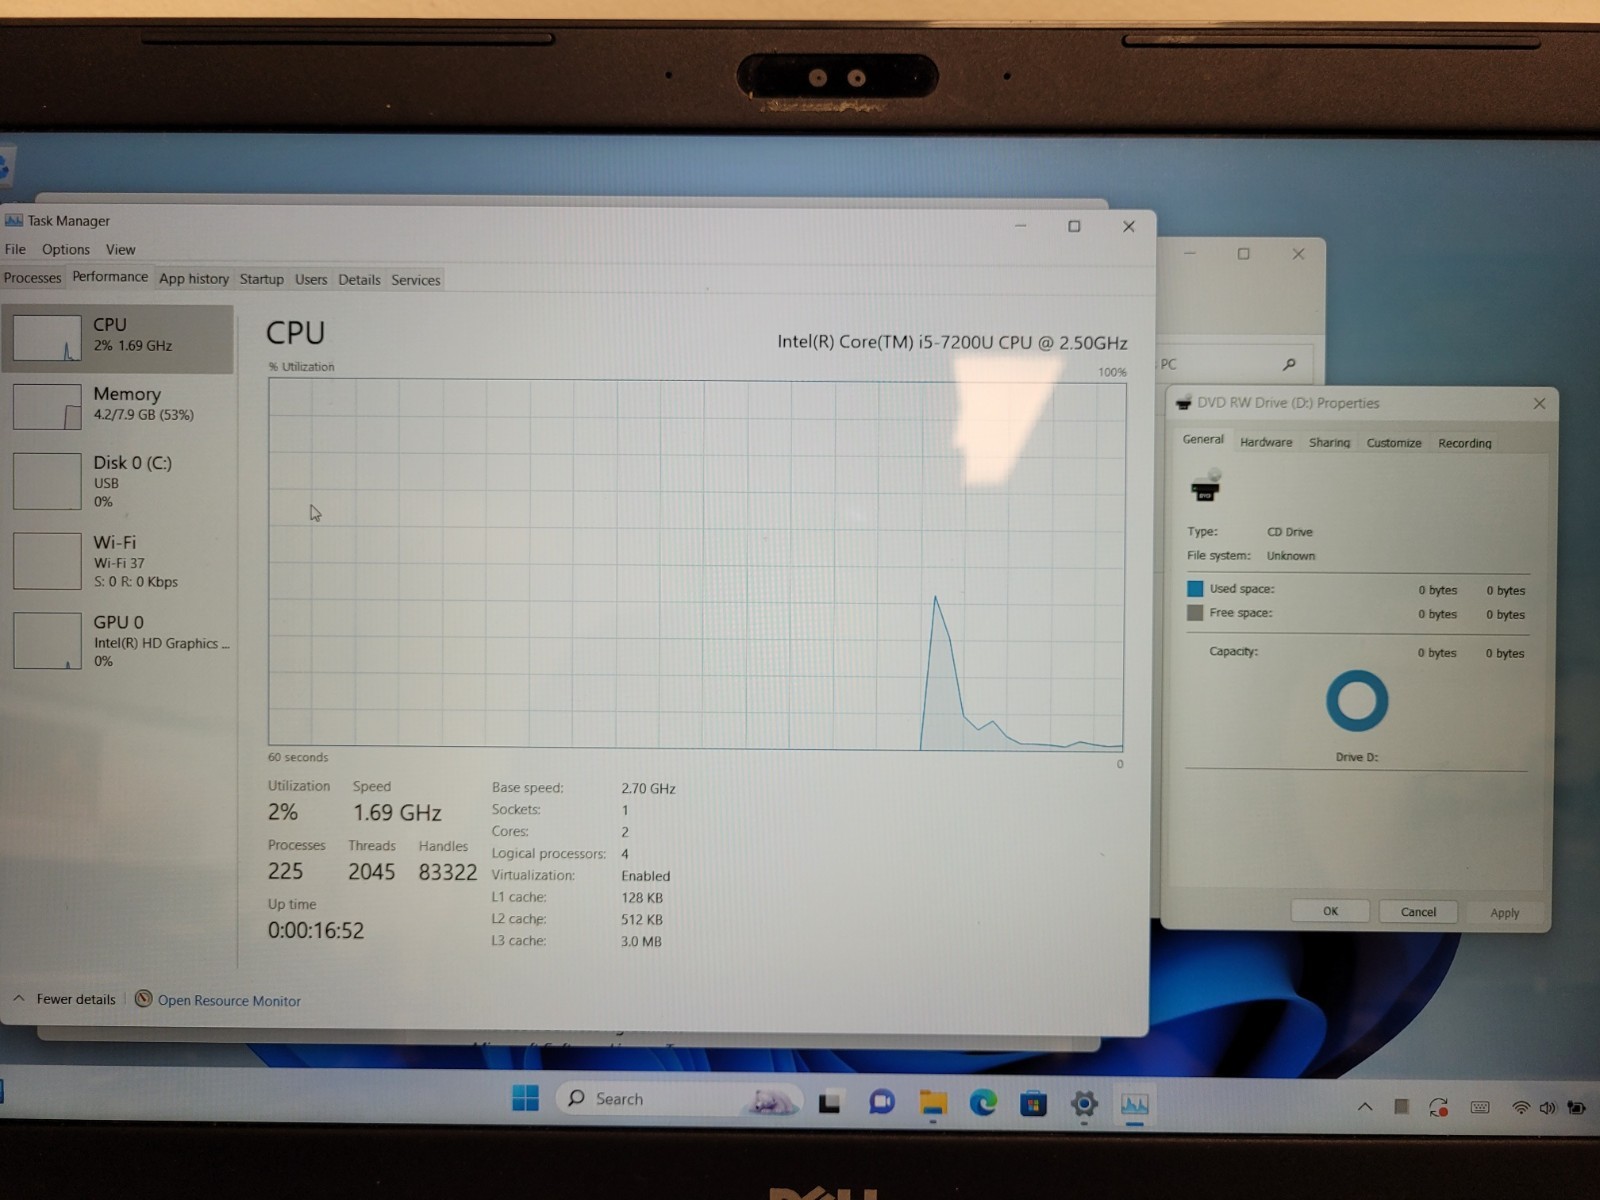This screenshot has height=1200, width=1600.
Task: Select GPU 0 in performance sidebar
Action: coord(117,641)
